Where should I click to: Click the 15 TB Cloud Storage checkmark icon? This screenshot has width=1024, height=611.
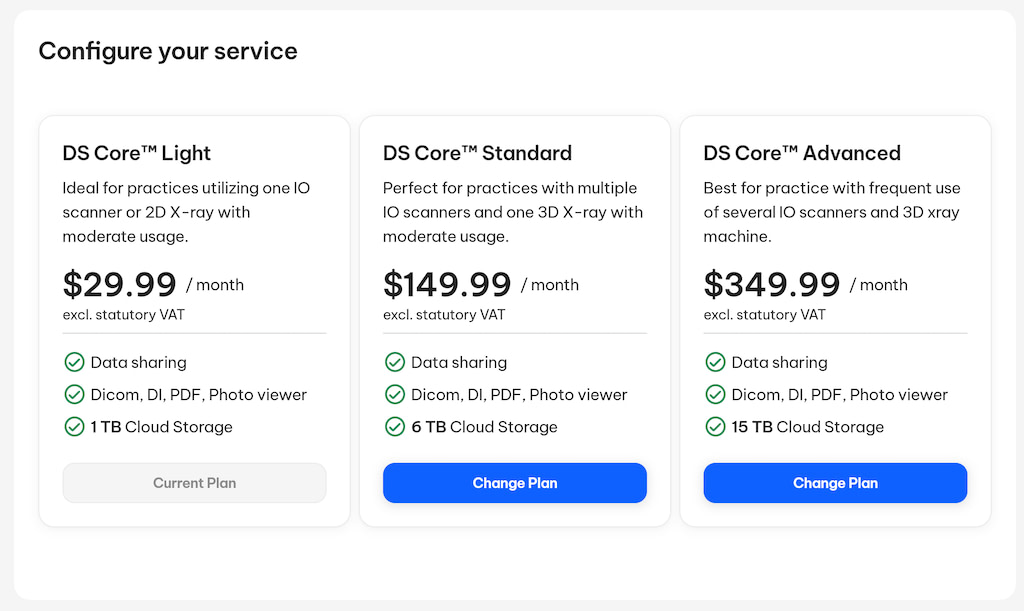click(715, 426)
